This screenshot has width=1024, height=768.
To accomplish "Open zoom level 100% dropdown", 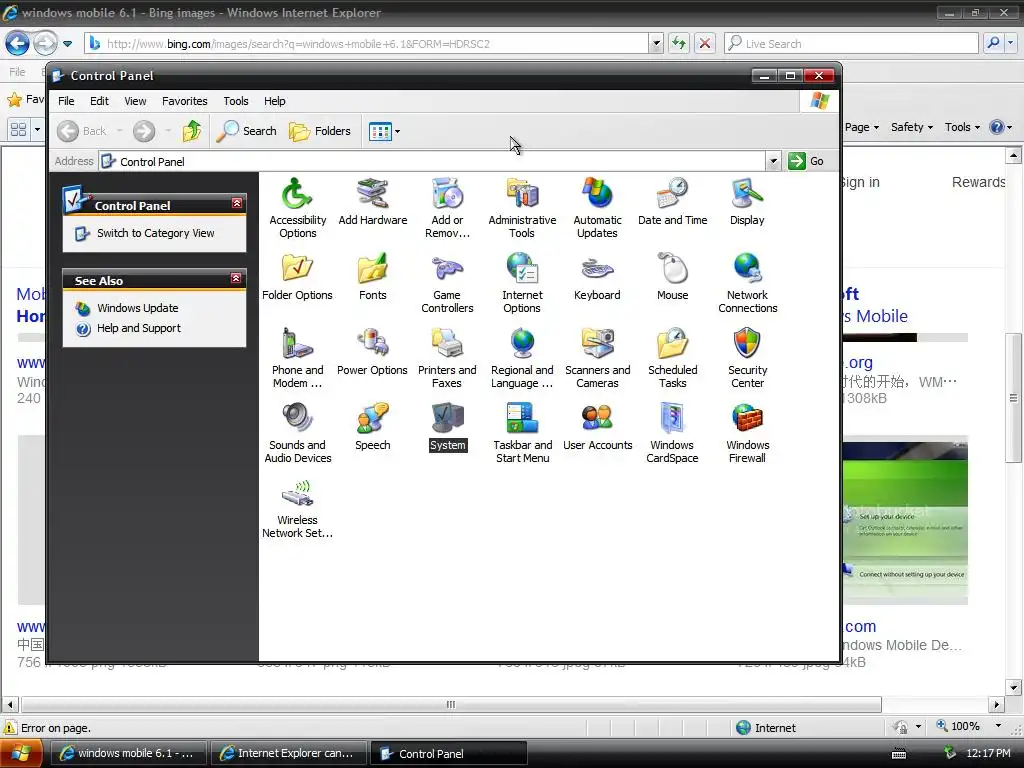I will point(998,726).
